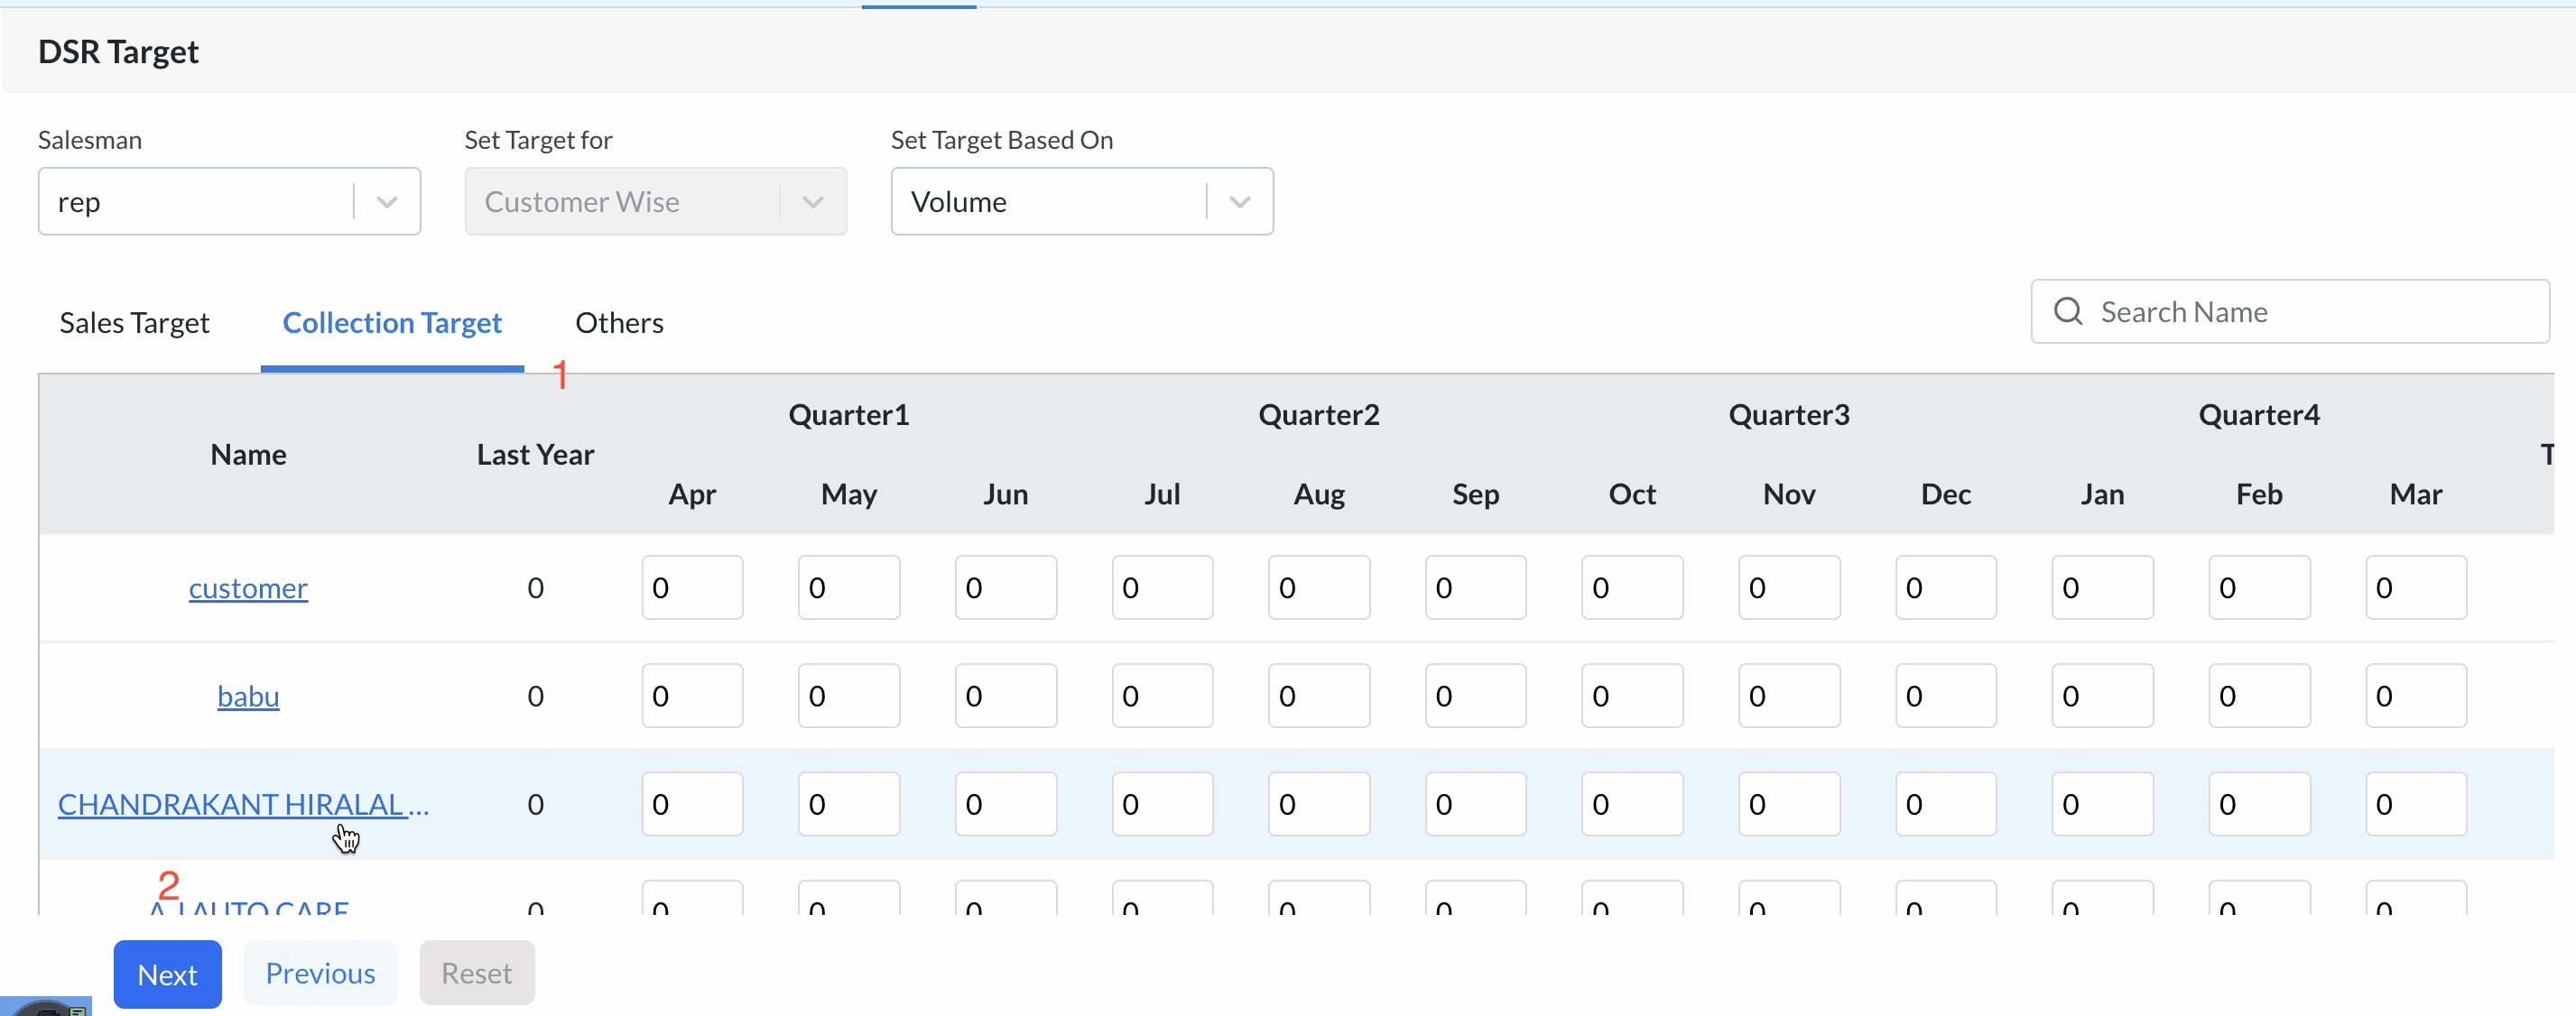2576x1016 pixels.
Task: Open the babu customer link
Action: point(248,696)
